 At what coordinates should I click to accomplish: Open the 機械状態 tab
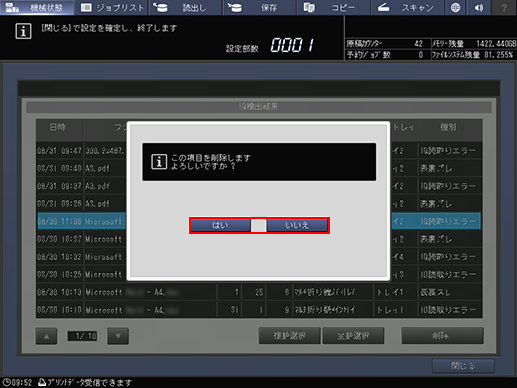(37, 7)
